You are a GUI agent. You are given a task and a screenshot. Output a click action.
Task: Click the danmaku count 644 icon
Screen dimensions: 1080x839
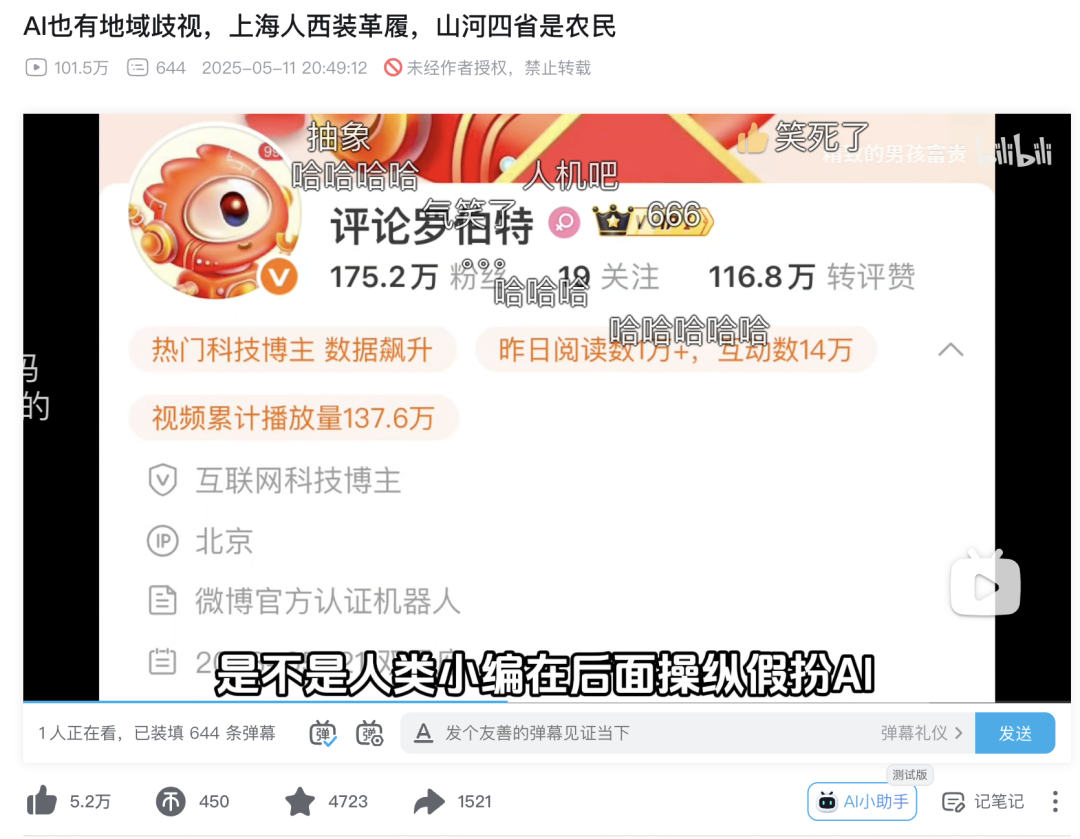click(137, 68)
